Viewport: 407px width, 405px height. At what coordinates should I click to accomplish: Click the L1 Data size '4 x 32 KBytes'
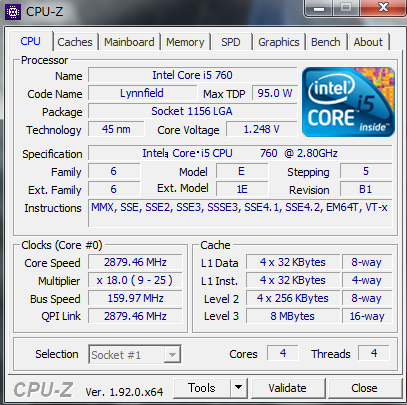click(x=293, y=262)
